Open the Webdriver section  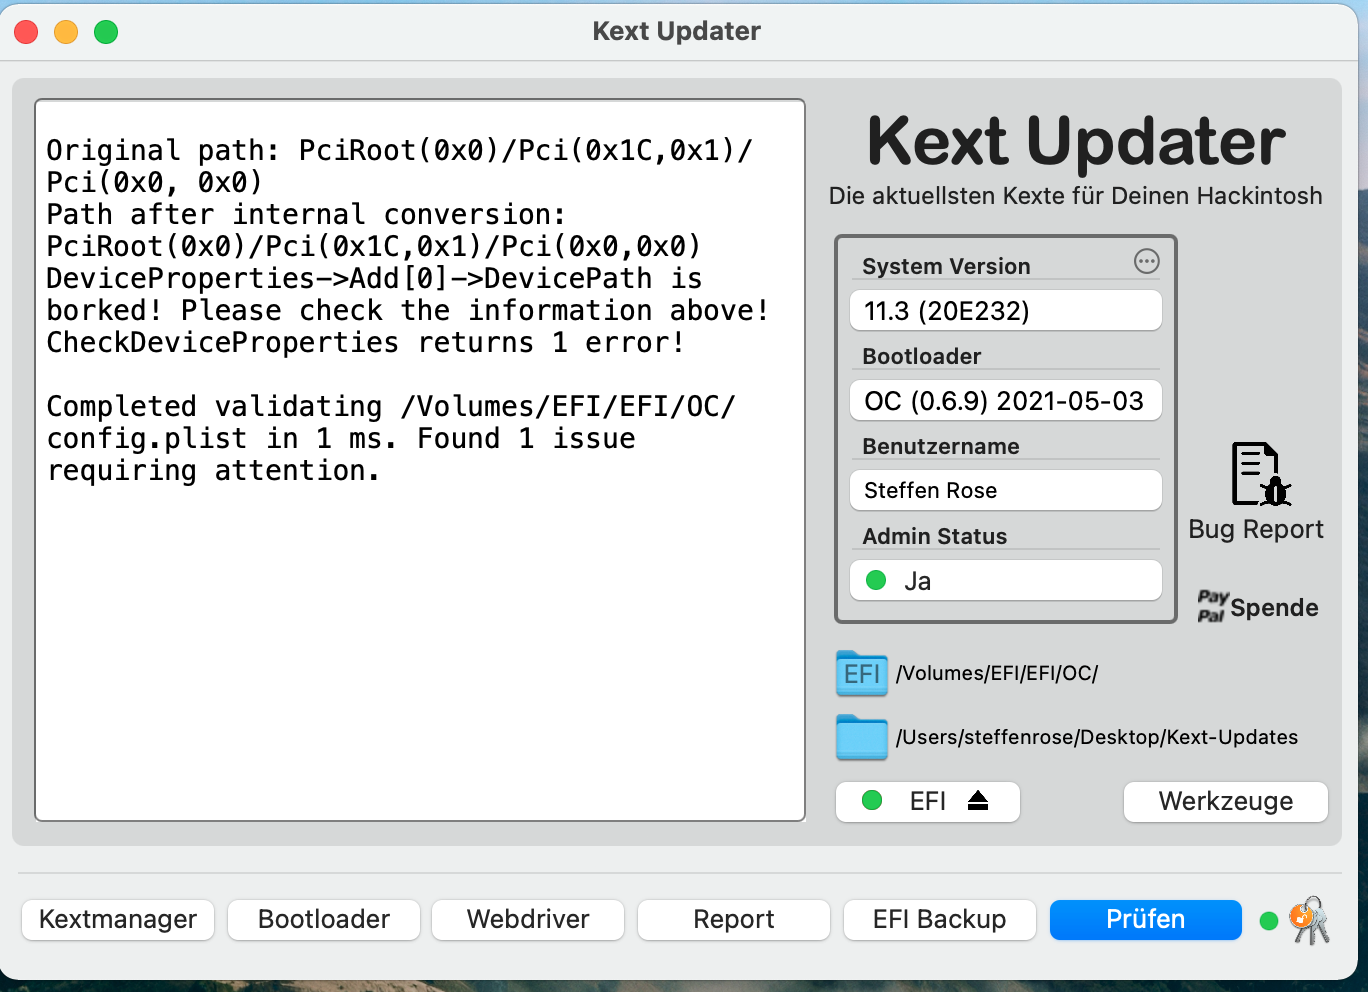click(x=528, y=920)
